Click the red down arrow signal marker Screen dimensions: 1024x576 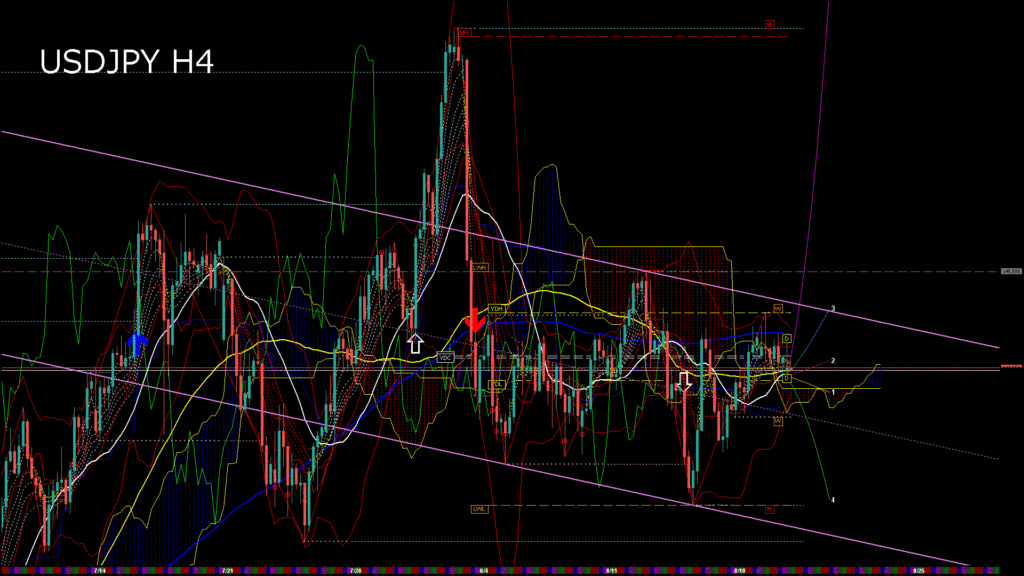pyautogui.click(x=474, y=322)
